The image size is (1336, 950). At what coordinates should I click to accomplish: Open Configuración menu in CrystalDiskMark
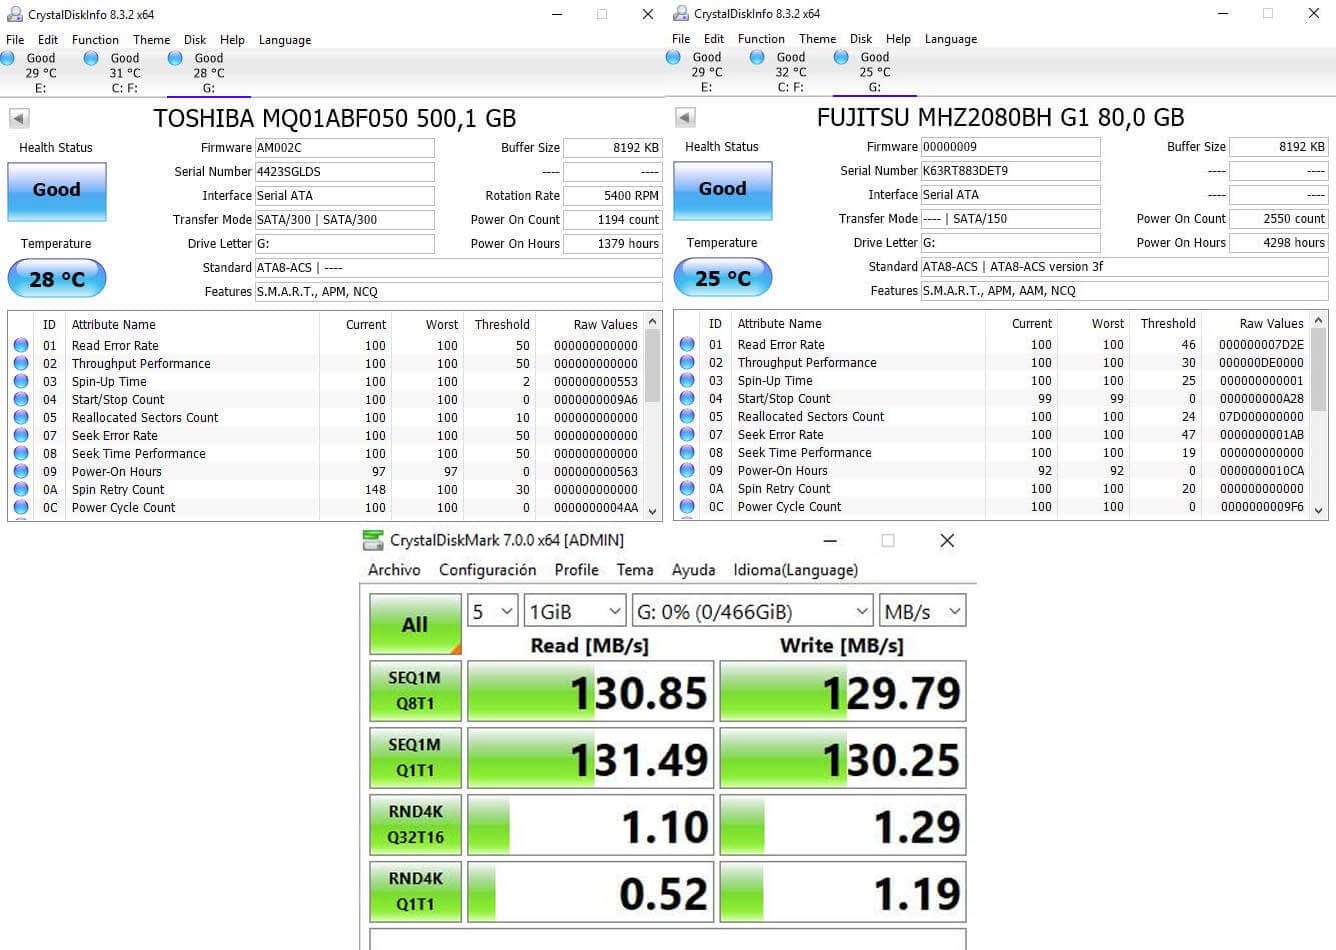point(488,570)
